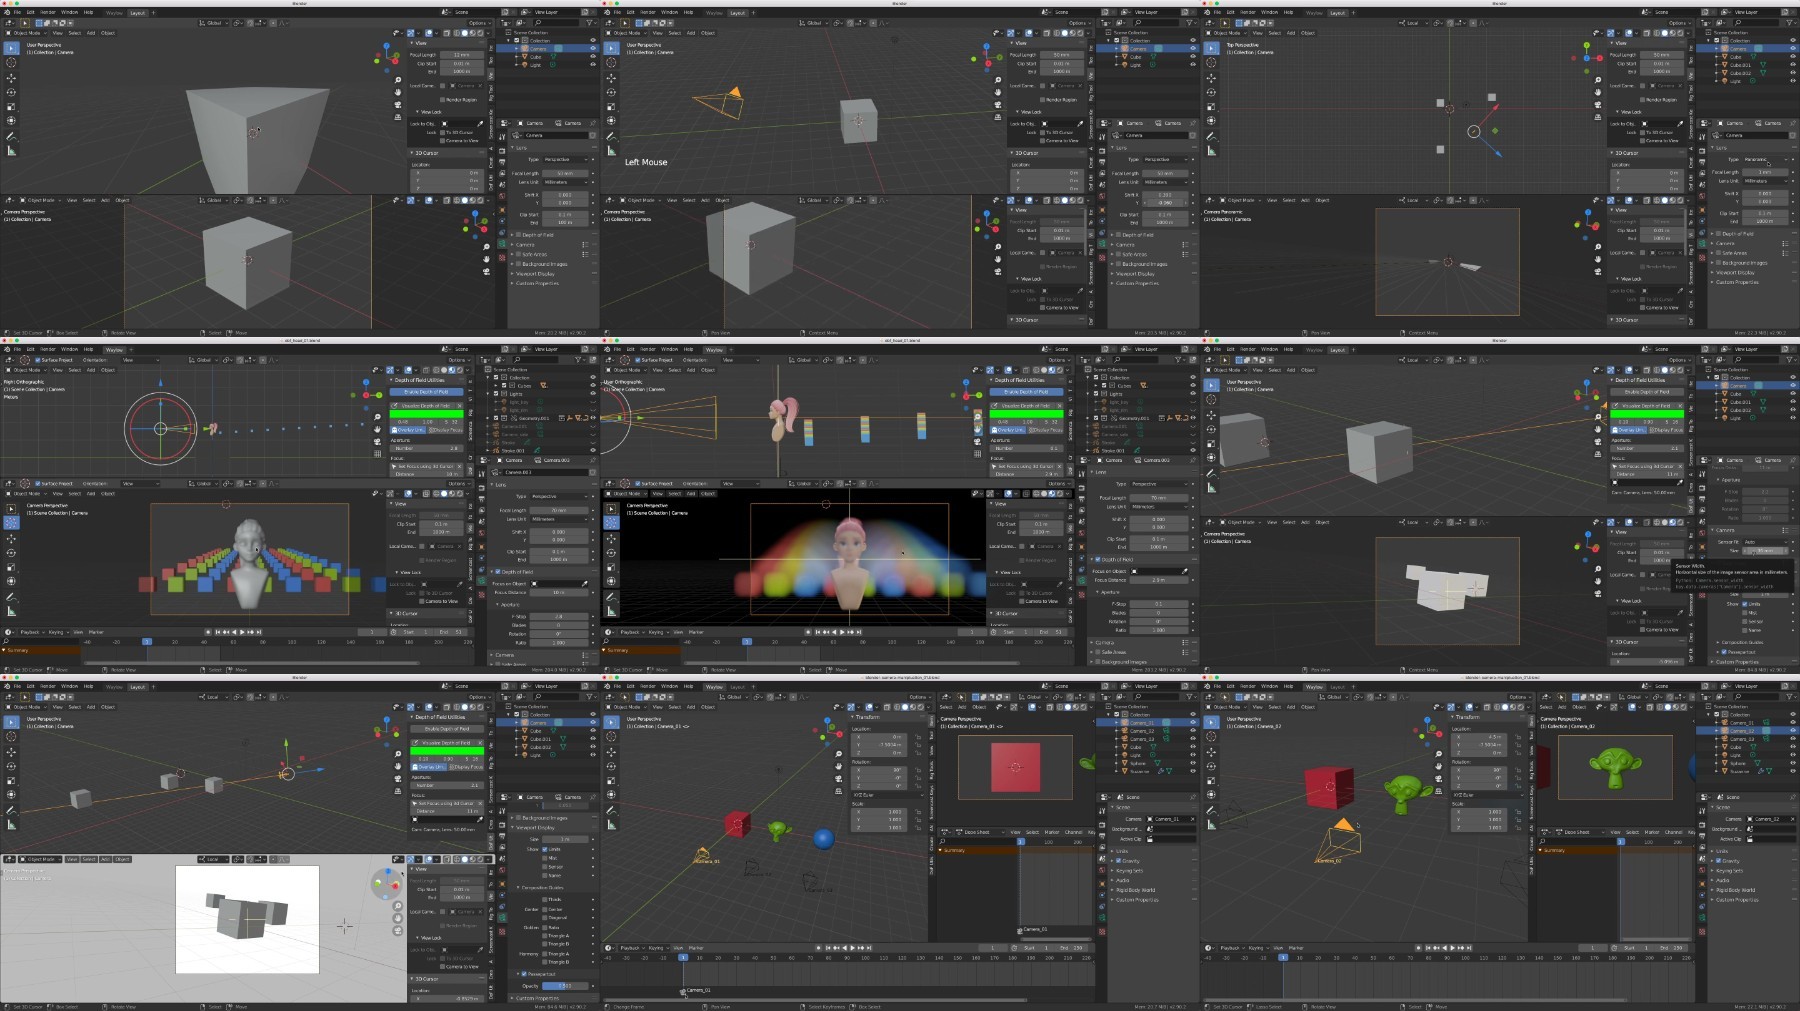The width and height of the screenshot is (1800, 1011).
Task: Open the XYZ Euler dropdown in blue-sphere window
Action: tap(887, 795)
